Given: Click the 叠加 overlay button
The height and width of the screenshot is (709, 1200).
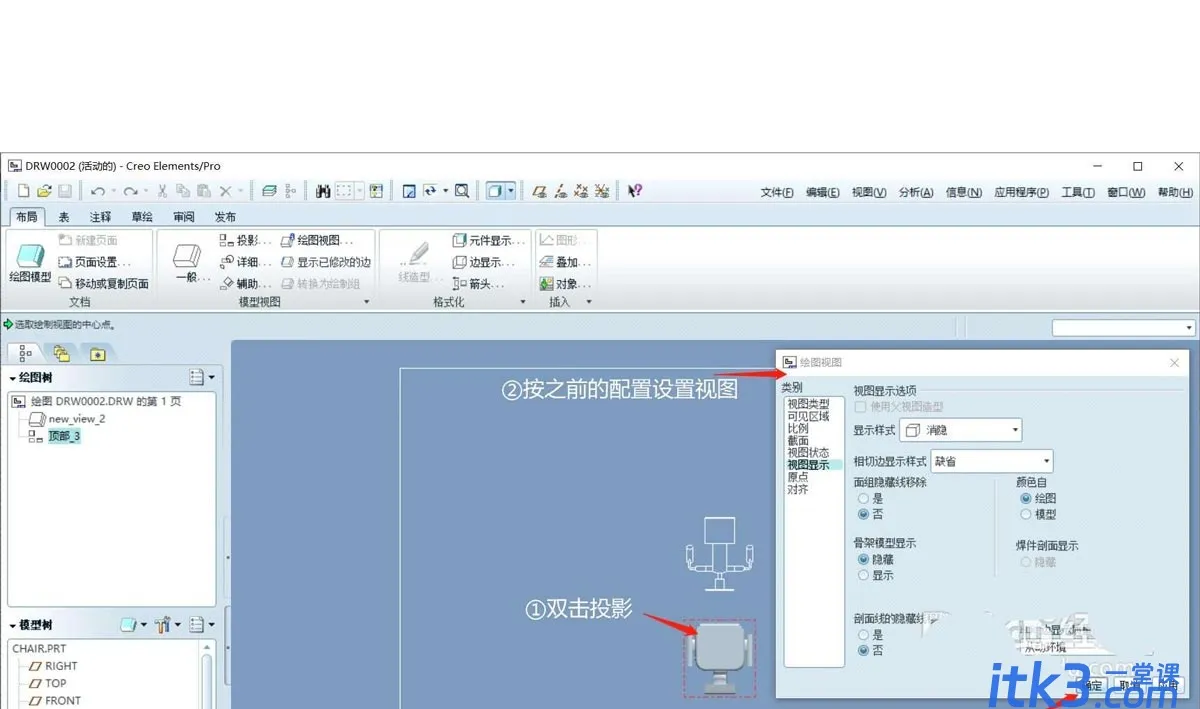Looking at the screenshot, I should tap(565, 262).
